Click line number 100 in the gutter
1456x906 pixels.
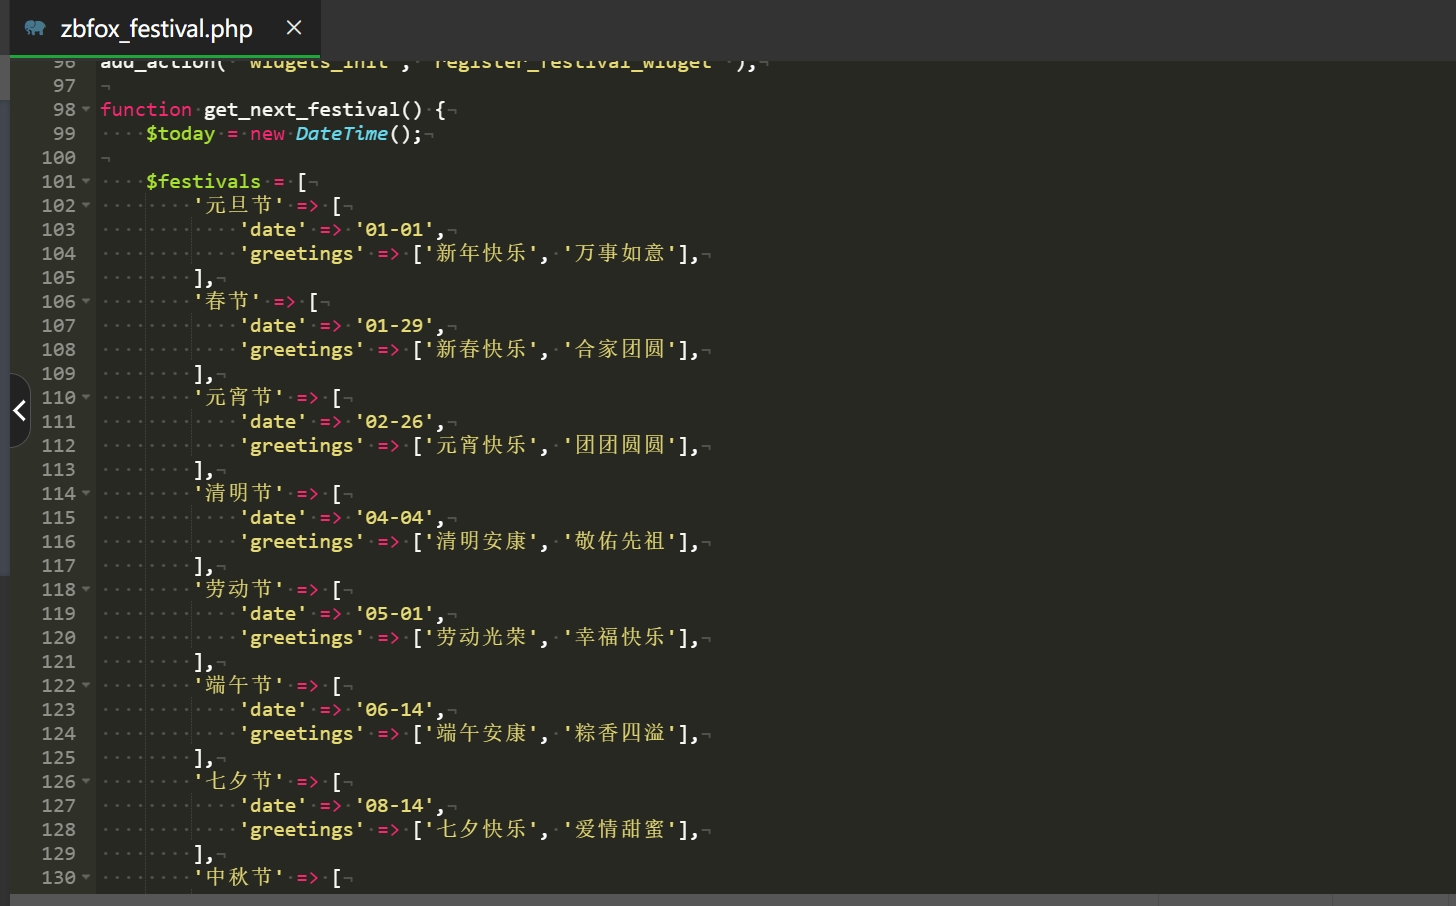pos(58,157)
